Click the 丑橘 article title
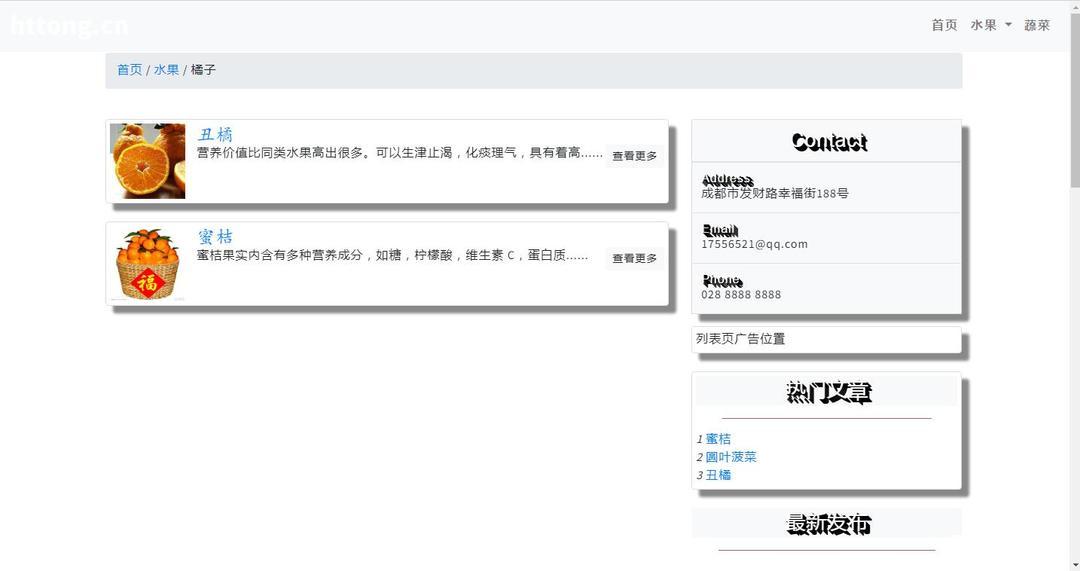The width and height of the screenshot is (1080, 571). [x=215, y=134]
